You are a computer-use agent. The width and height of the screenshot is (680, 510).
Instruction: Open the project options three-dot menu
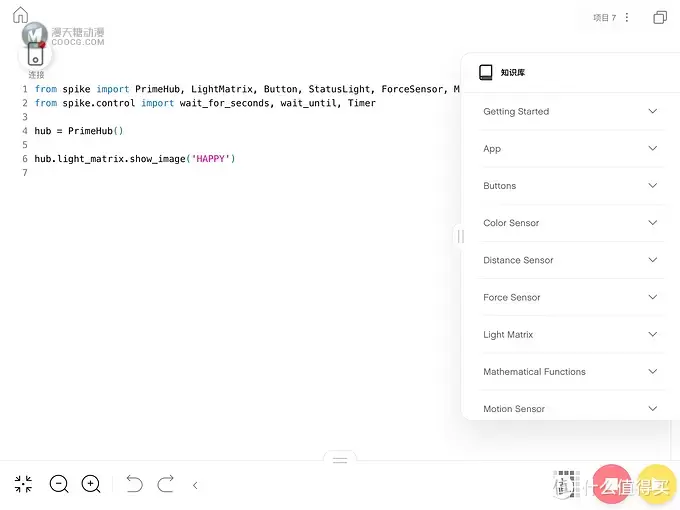[627, 17]
